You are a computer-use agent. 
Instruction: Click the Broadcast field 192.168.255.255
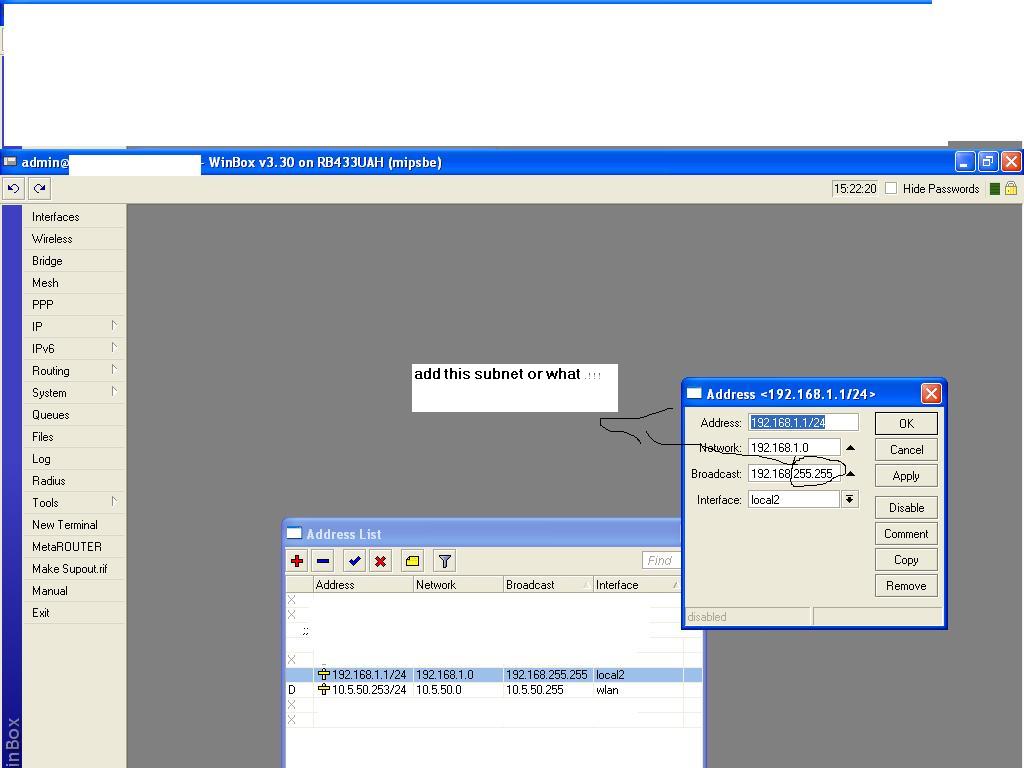pos(794,473)
